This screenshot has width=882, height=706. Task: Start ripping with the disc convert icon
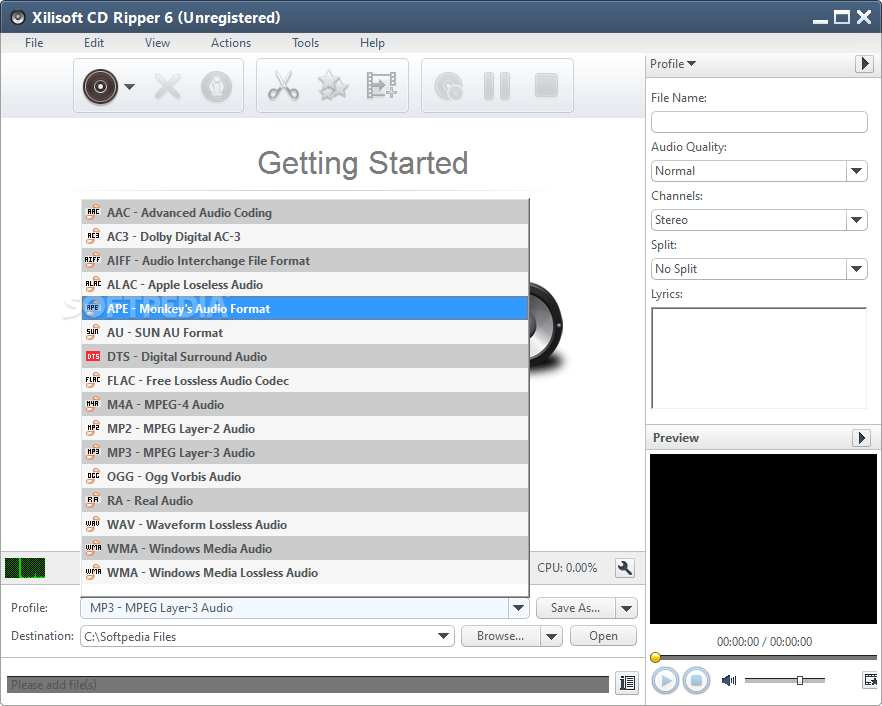(x=448, y=86)
